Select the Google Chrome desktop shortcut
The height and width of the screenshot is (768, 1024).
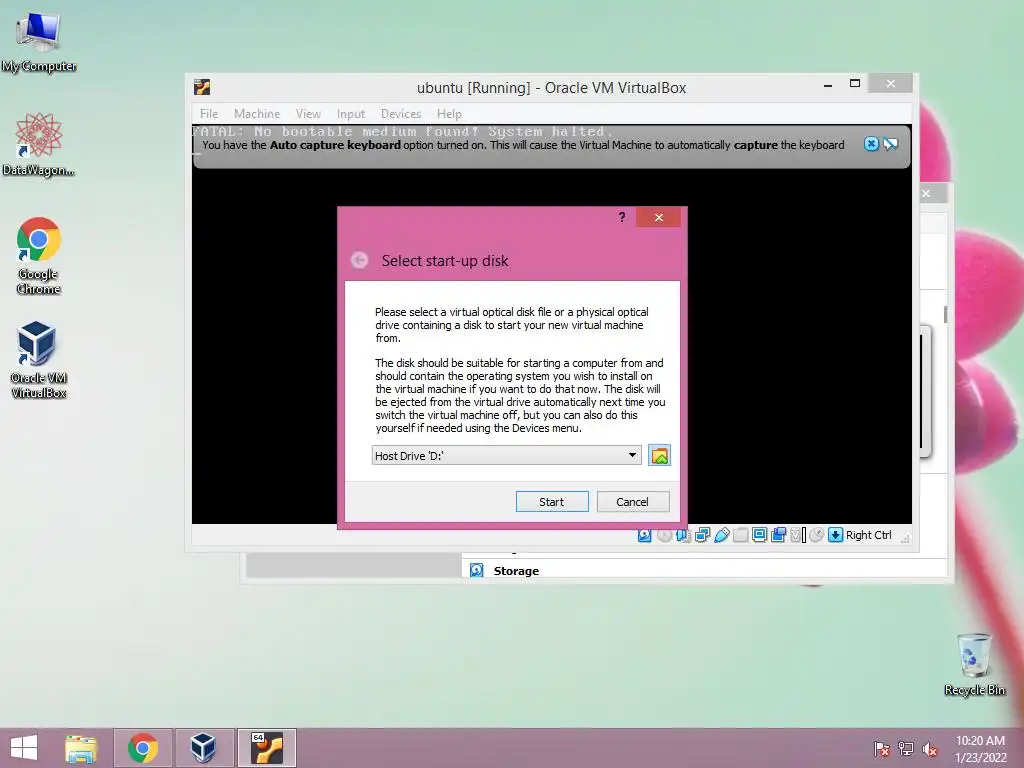point(39,255)
